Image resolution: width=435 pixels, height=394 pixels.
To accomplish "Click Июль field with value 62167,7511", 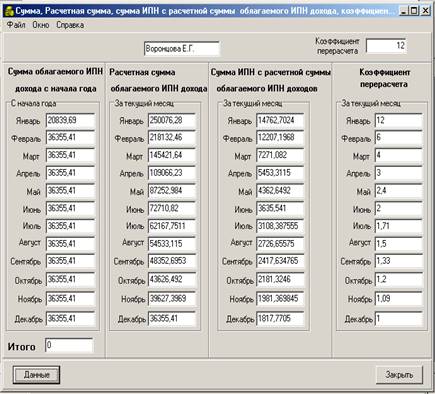I will pyautogui.click(x=172, y=226).
